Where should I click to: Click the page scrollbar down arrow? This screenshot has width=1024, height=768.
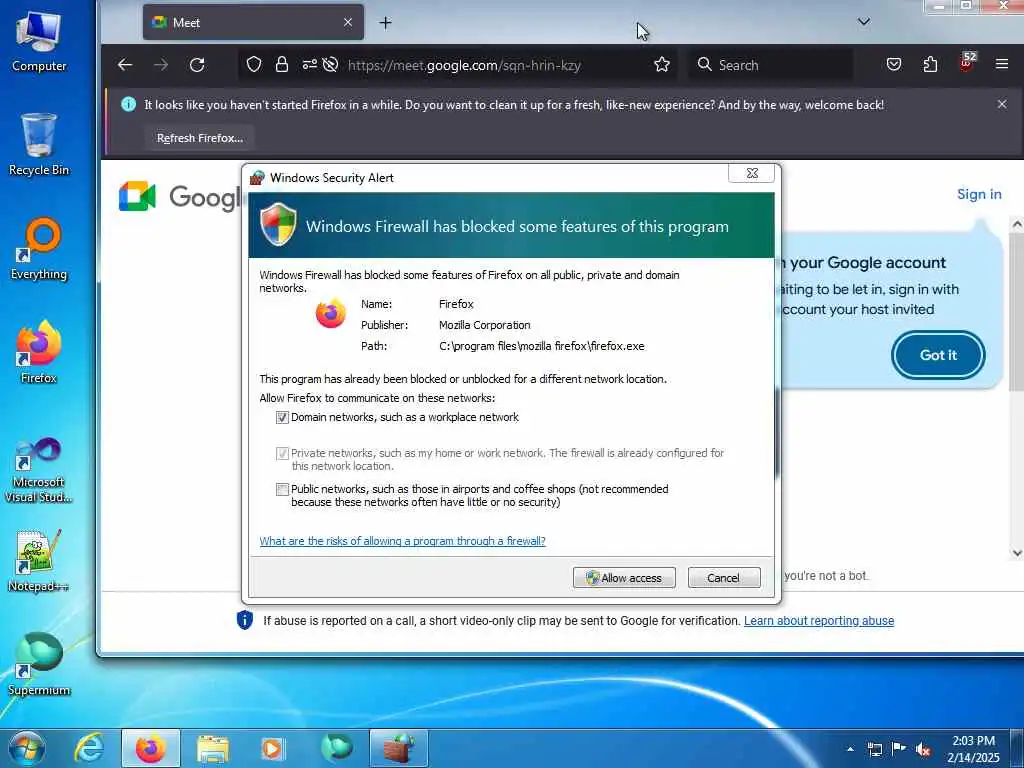1017,553
